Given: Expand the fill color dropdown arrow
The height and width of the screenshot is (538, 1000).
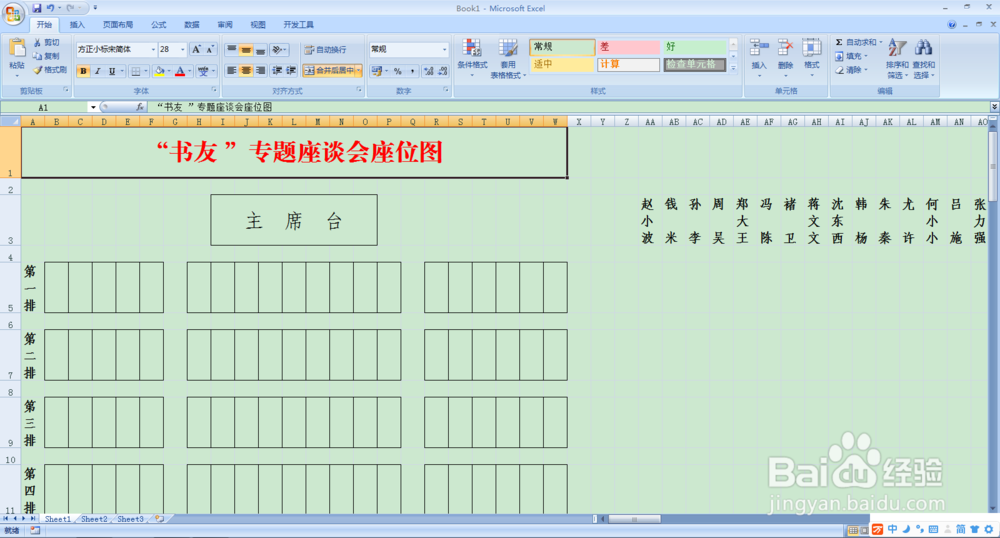Looking at the screenshot, I should click(168, 71).
